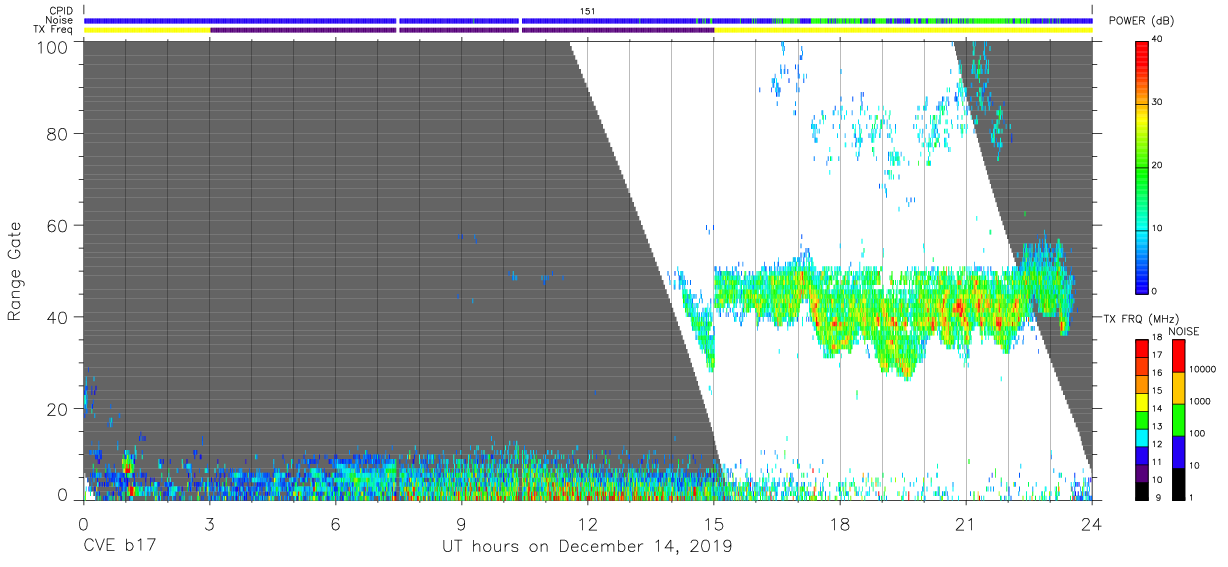Select black 9–10 MHz swatch in TX FRQ legend
The image size is (1228, 567).
1142,490
